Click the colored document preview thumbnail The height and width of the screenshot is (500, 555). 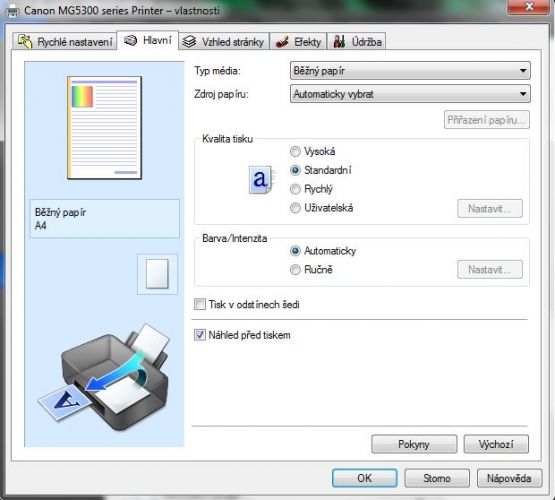[x=104, y=128]
